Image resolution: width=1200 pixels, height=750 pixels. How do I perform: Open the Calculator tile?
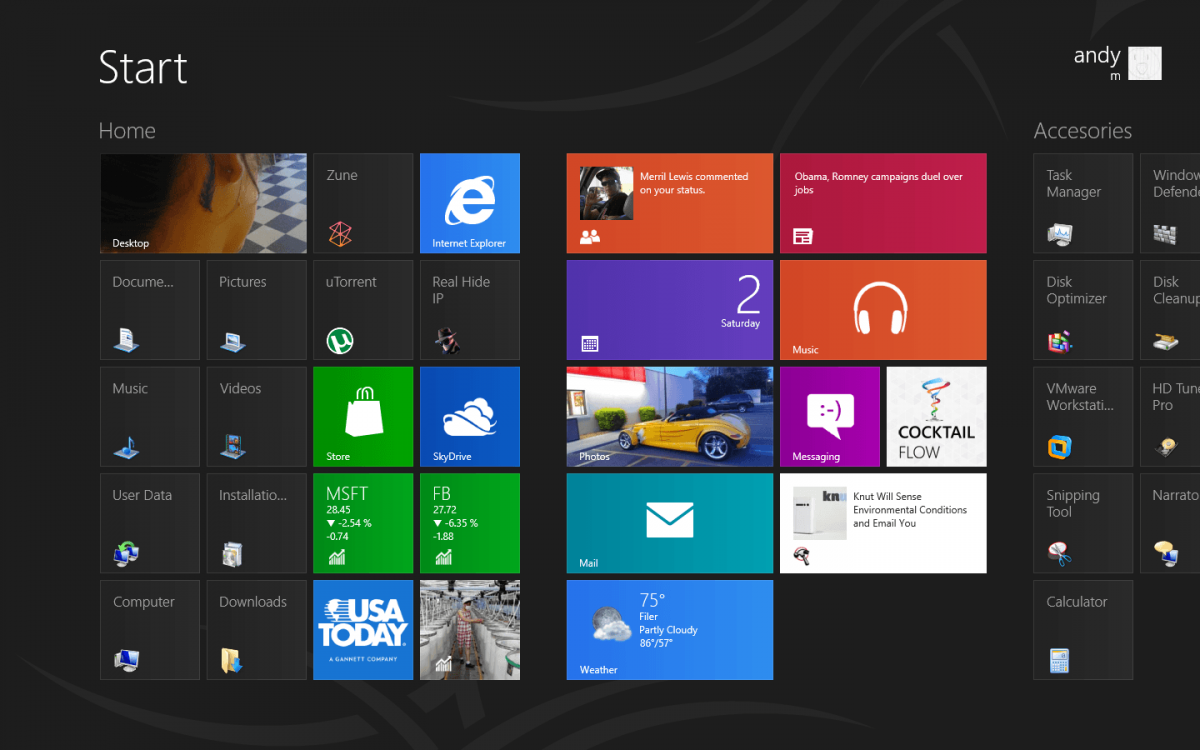coord(1083,630)
